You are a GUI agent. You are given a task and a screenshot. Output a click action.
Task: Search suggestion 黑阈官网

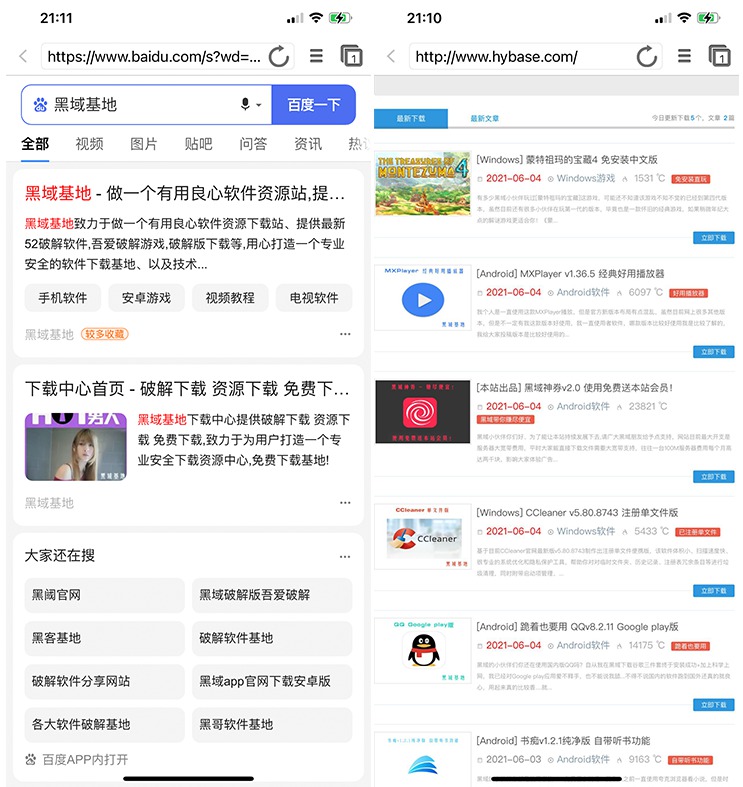(104, 595)
